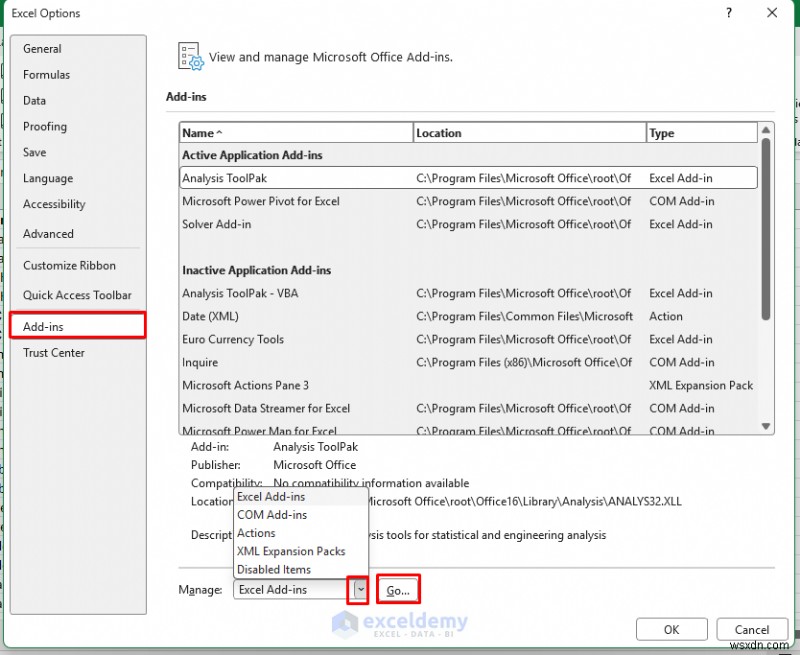This screenshot has width=800, height=655.
Task: Select Microsoft Data Streamer for Excel row
Action: [468, 408]
